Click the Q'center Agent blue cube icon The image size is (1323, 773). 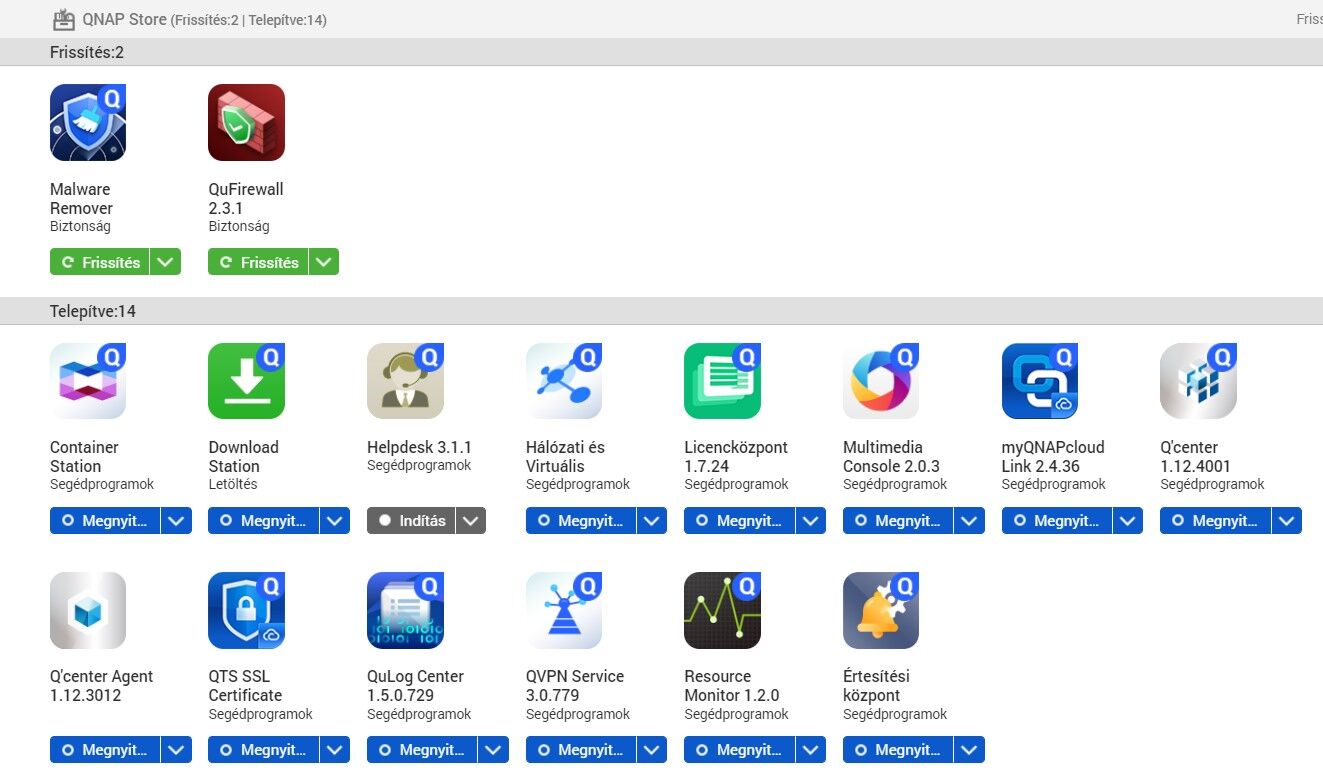pyautogui.click(x=88, y=610)
